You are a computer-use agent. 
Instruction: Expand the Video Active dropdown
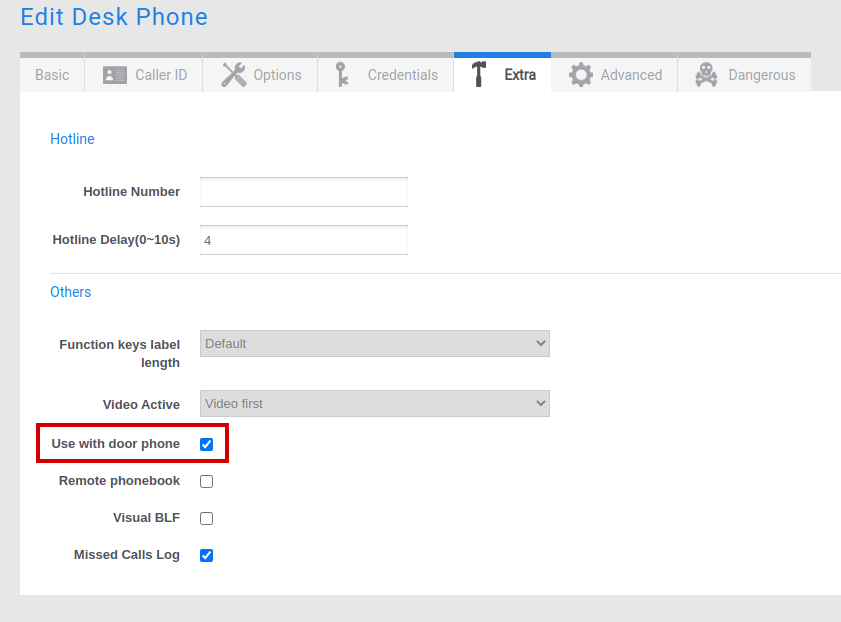click(374, 404)
